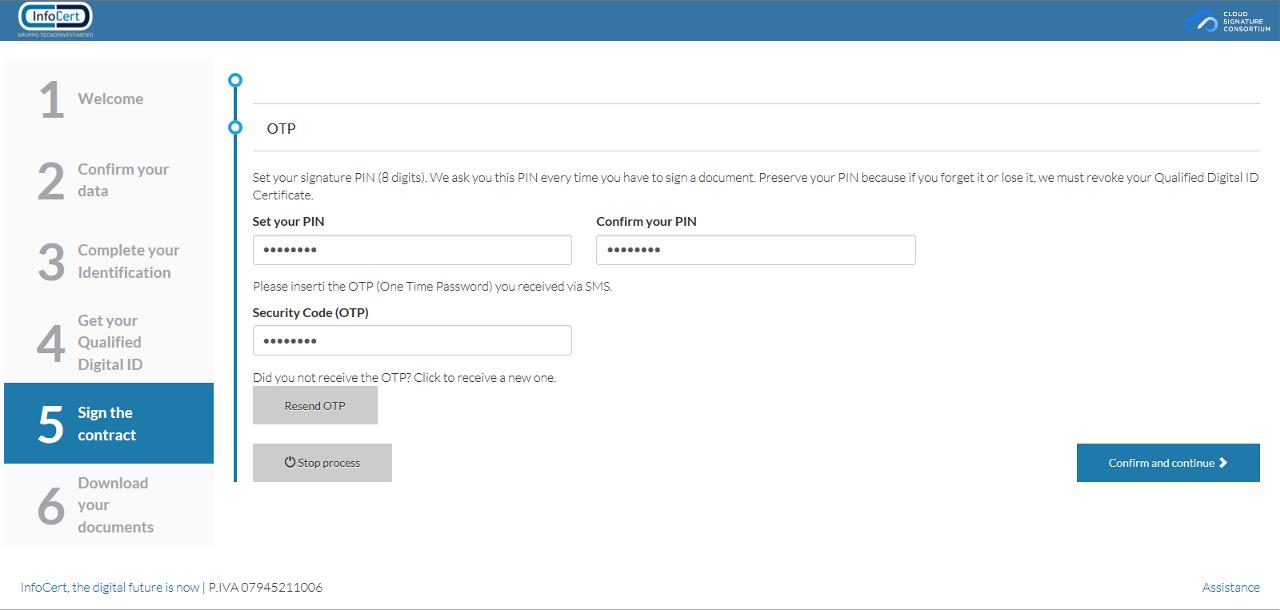Follow the InfoCert digital future footer link

pos(110,588)
